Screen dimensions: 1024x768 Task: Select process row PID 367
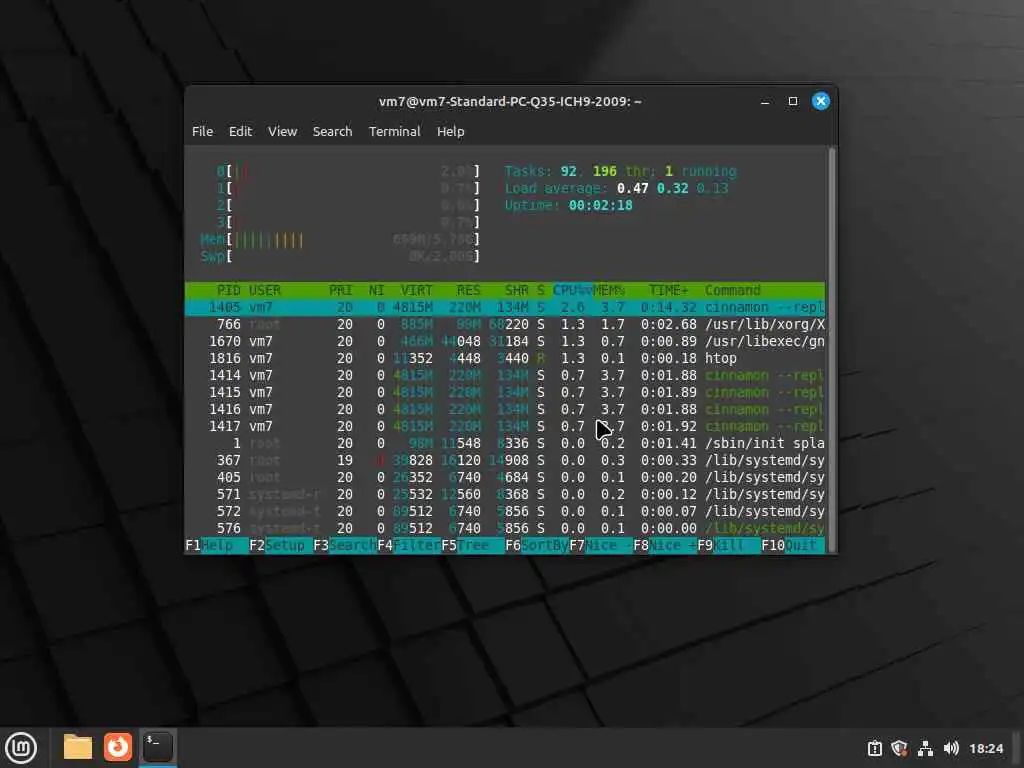pos(505,460)
